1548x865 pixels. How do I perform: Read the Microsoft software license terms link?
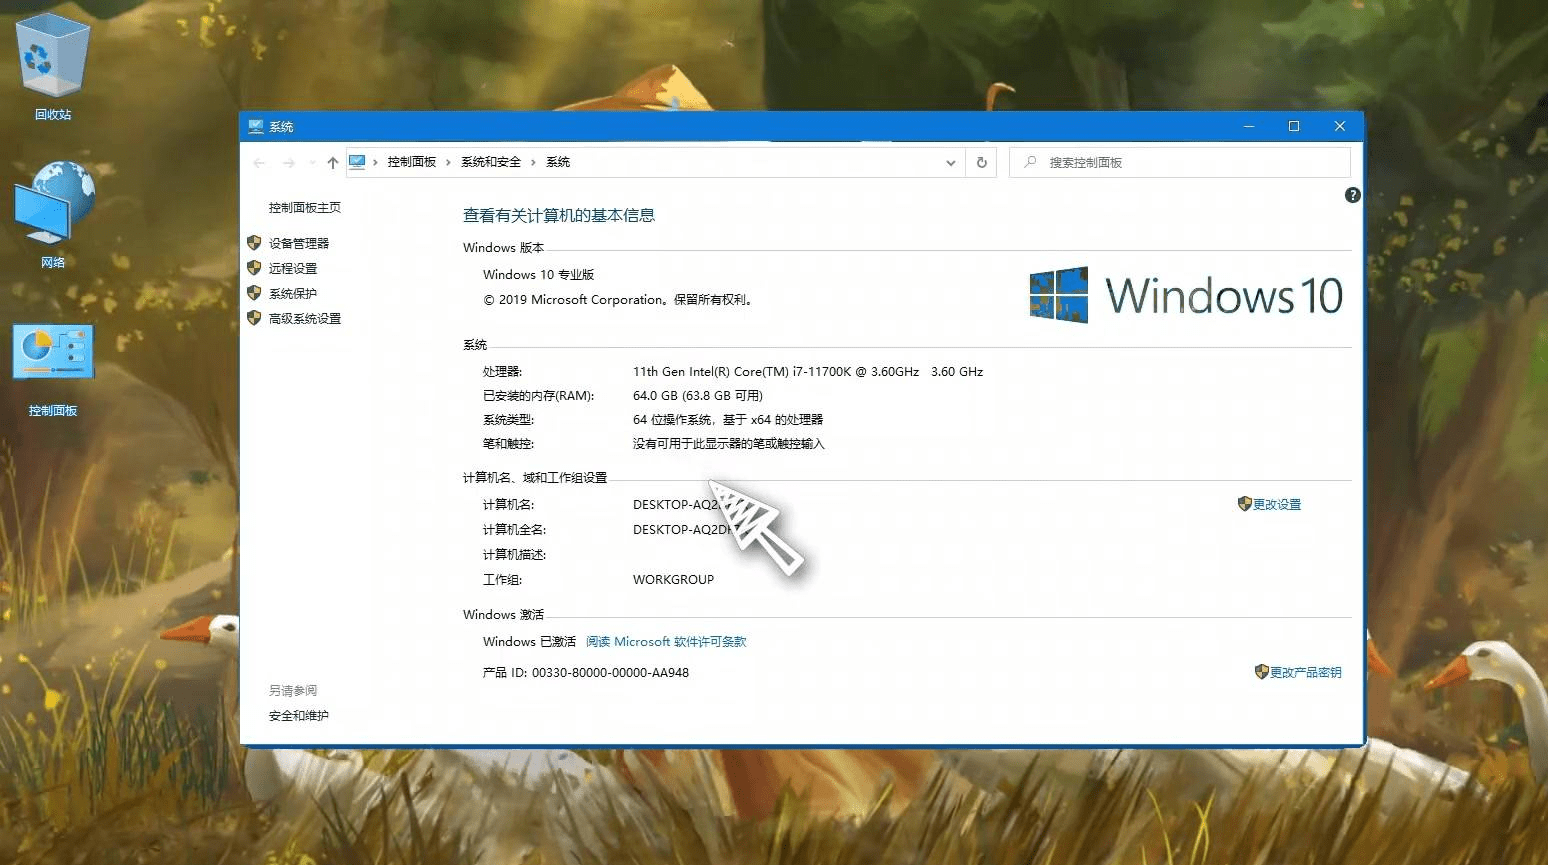point(666,642)
